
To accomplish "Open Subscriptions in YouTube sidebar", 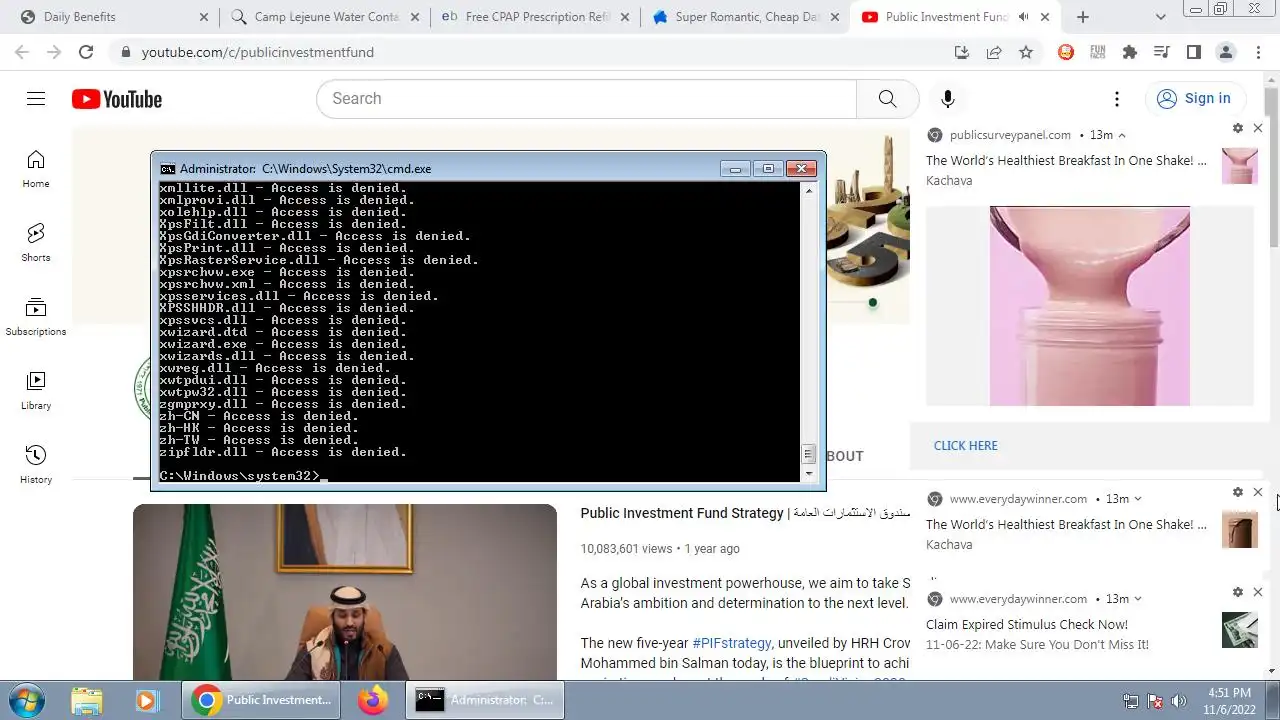I will 36,317.
